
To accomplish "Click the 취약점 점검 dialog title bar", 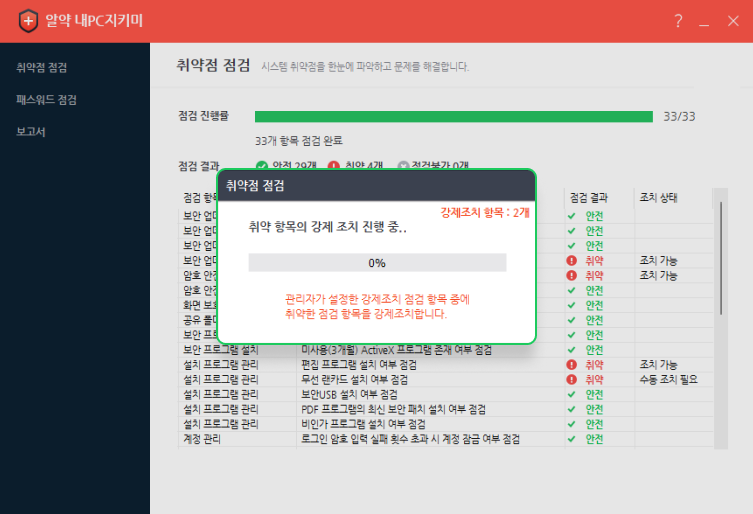I will coord(377,185).
